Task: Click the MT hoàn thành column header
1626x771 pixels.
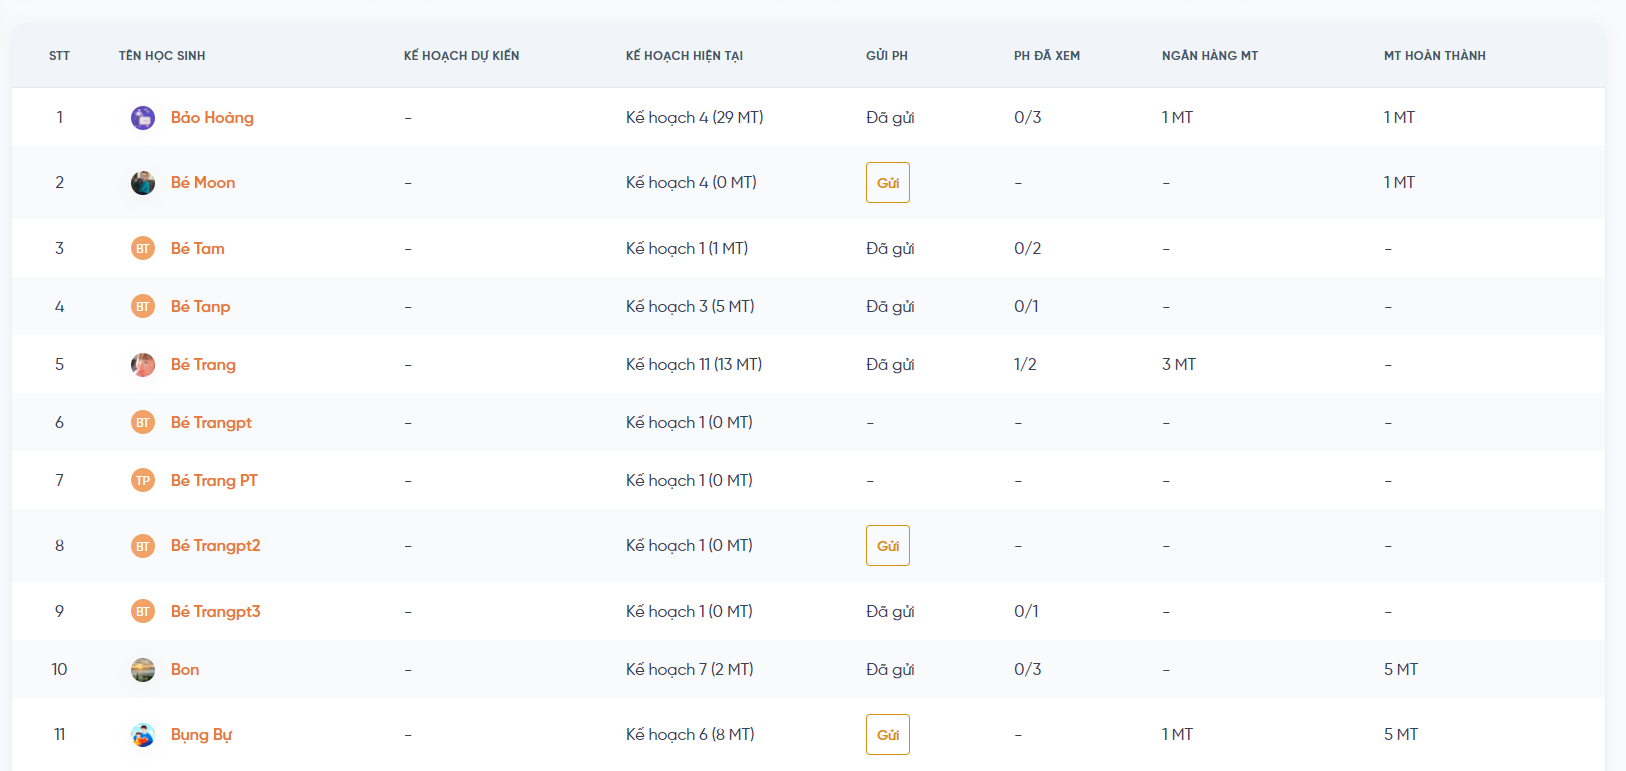Action: (x=1434, y=56)
